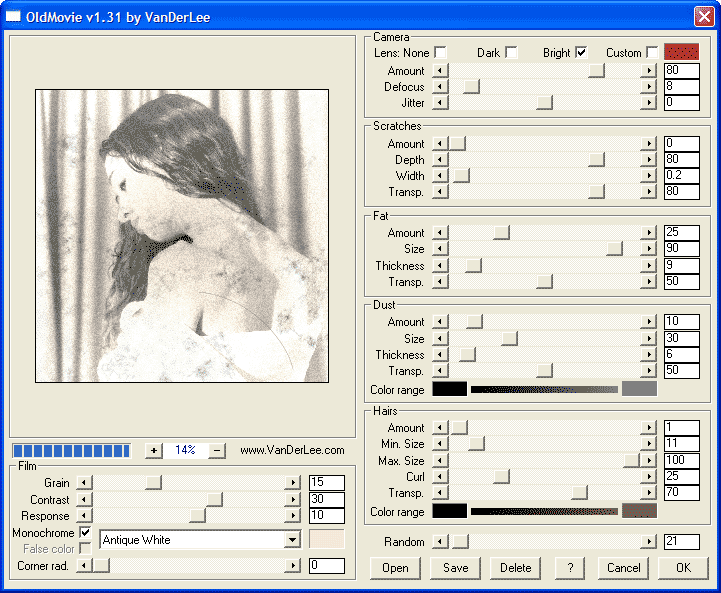
Task: Click right arrow of Camera Amount slider
Action: pyautogui.click(x=649, y=71)
